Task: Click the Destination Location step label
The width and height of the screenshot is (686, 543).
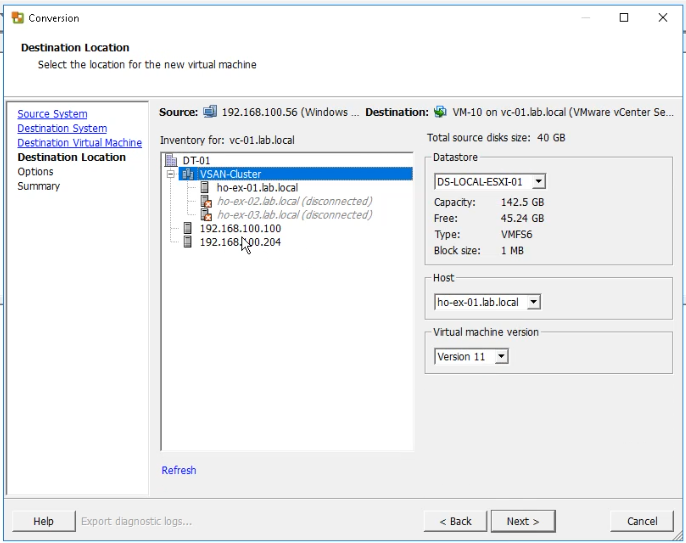Action: [71, 157]
